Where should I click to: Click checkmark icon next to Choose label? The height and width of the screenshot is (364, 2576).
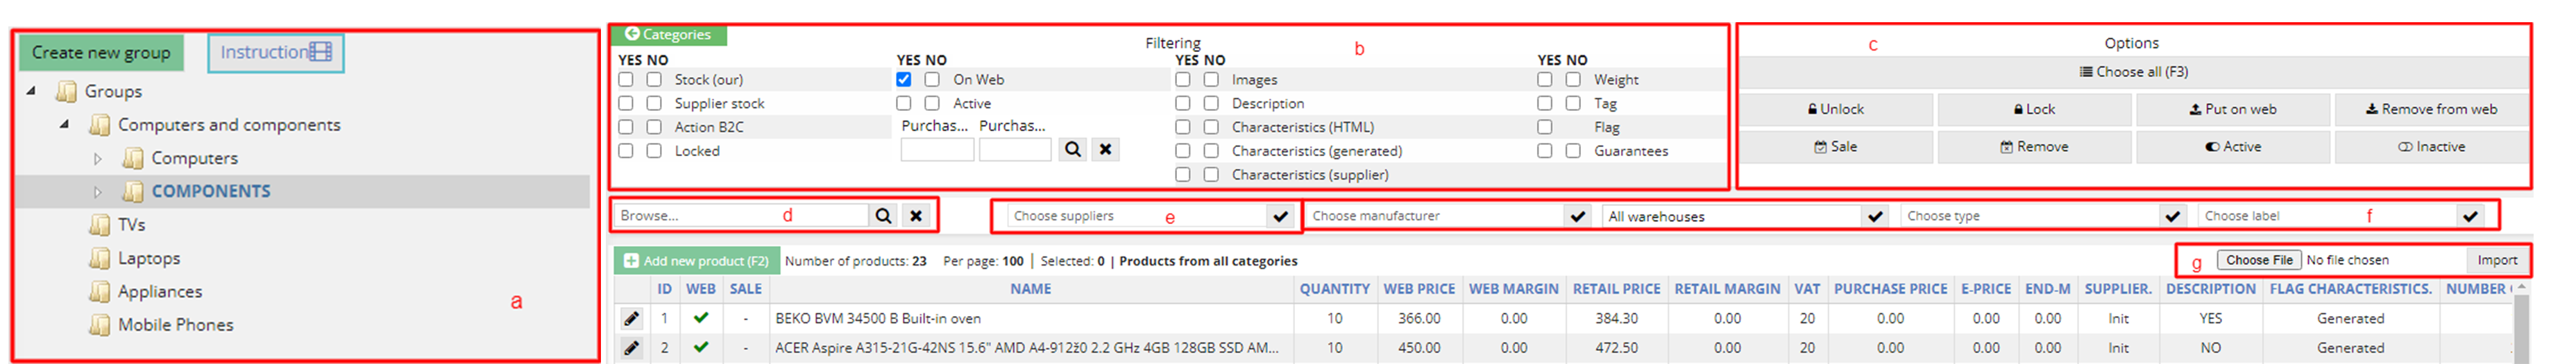pyautogui.click(x=2470, y=216)
